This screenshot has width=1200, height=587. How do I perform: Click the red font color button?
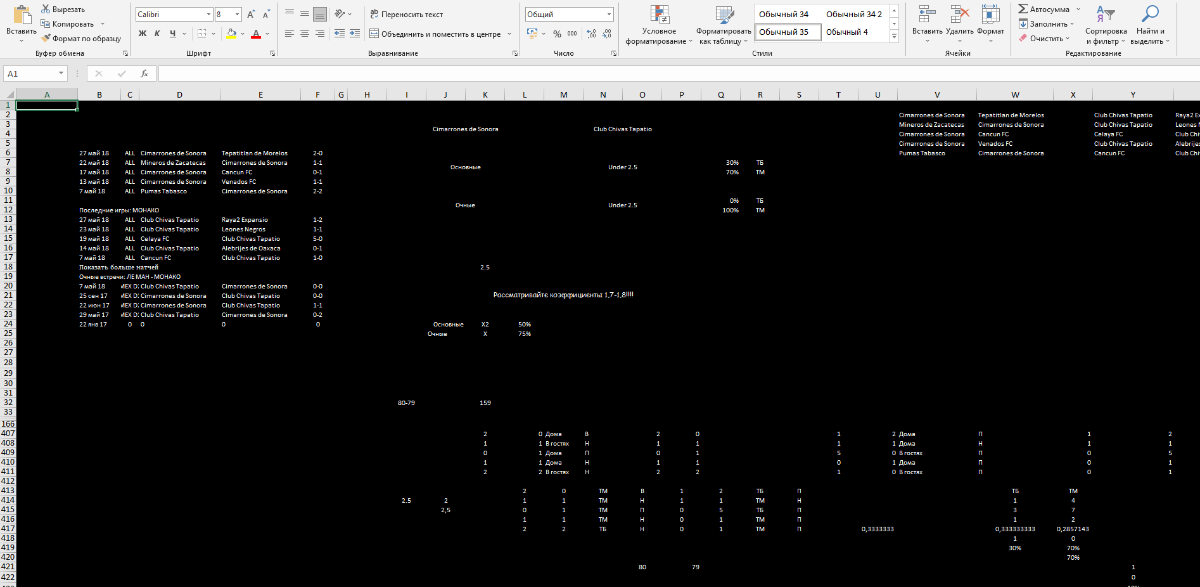point(256,34)
